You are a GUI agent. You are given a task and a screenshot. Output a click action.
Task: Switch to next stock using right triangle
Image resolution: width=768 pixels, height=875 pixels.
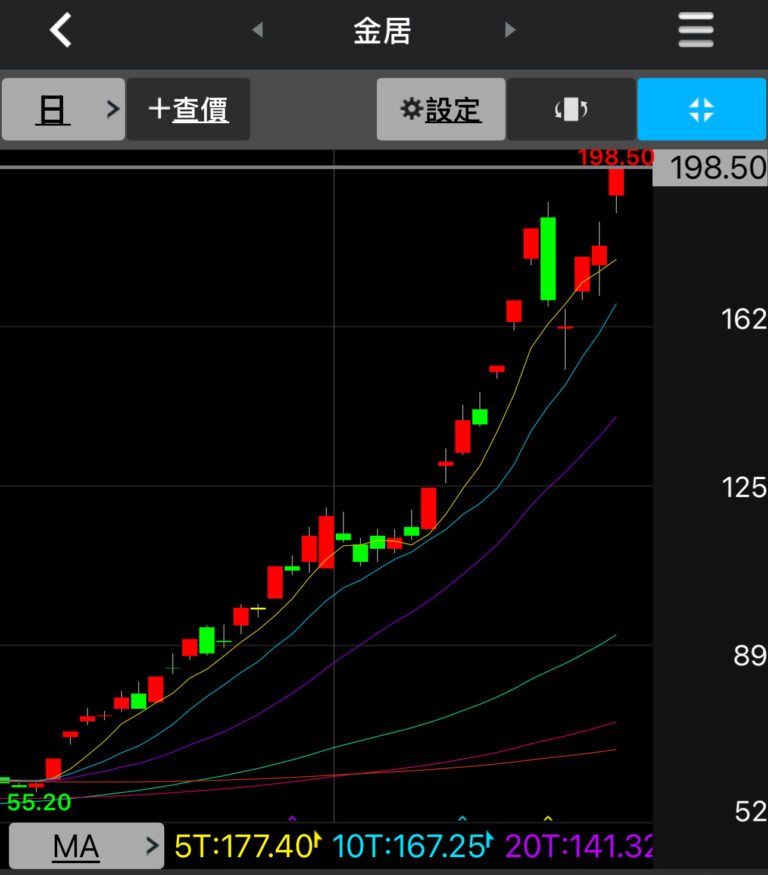[510, 30]
